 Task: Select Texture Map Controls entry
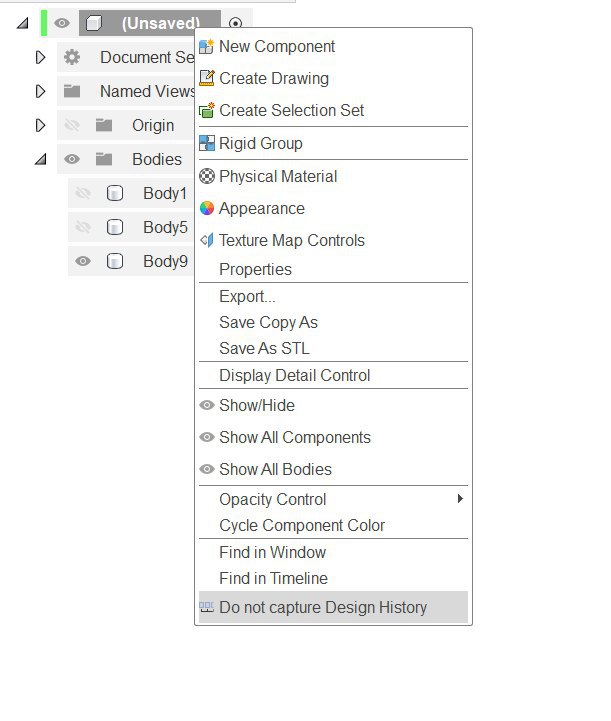(333, 240)
